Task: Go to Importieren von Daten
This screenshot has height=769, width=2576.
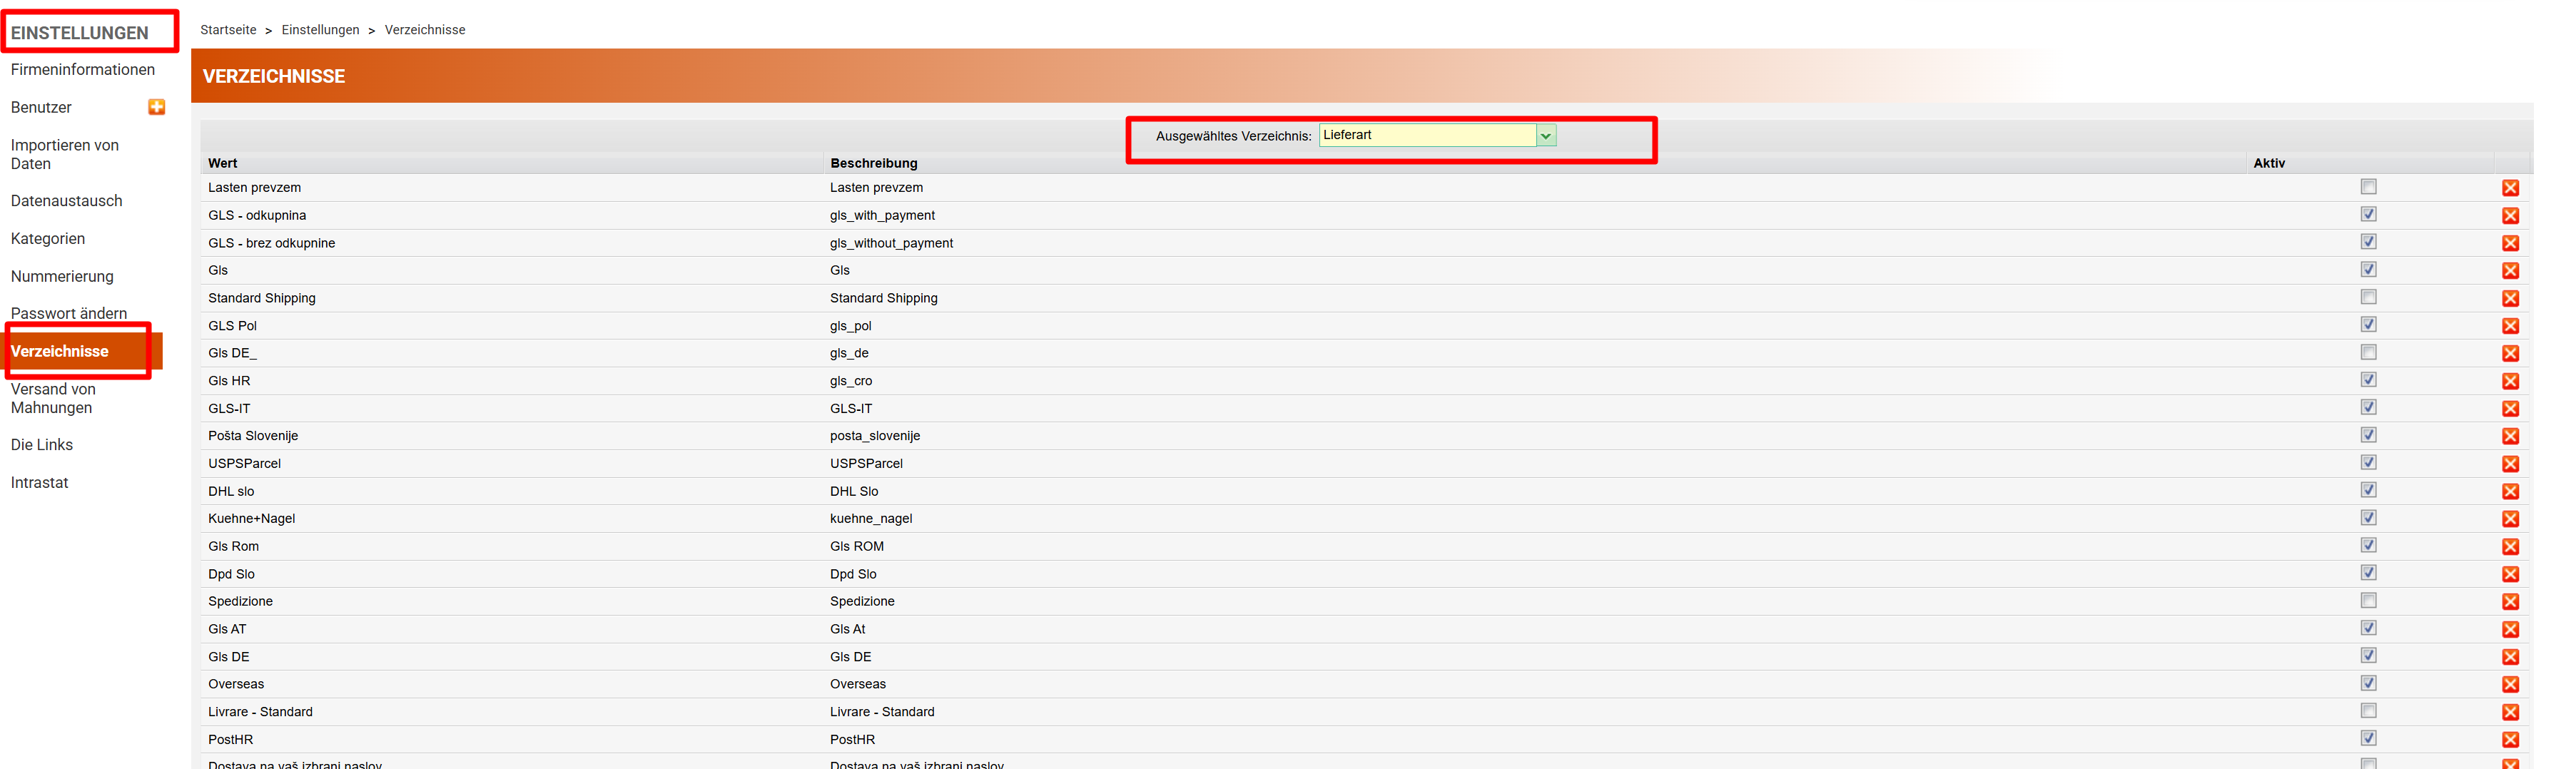Action: click(65, 155)
